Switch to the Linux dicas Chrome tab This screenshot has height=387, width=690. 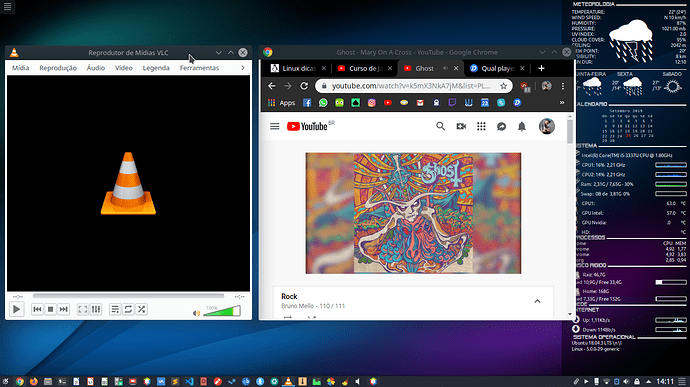(x=298, y=68)
